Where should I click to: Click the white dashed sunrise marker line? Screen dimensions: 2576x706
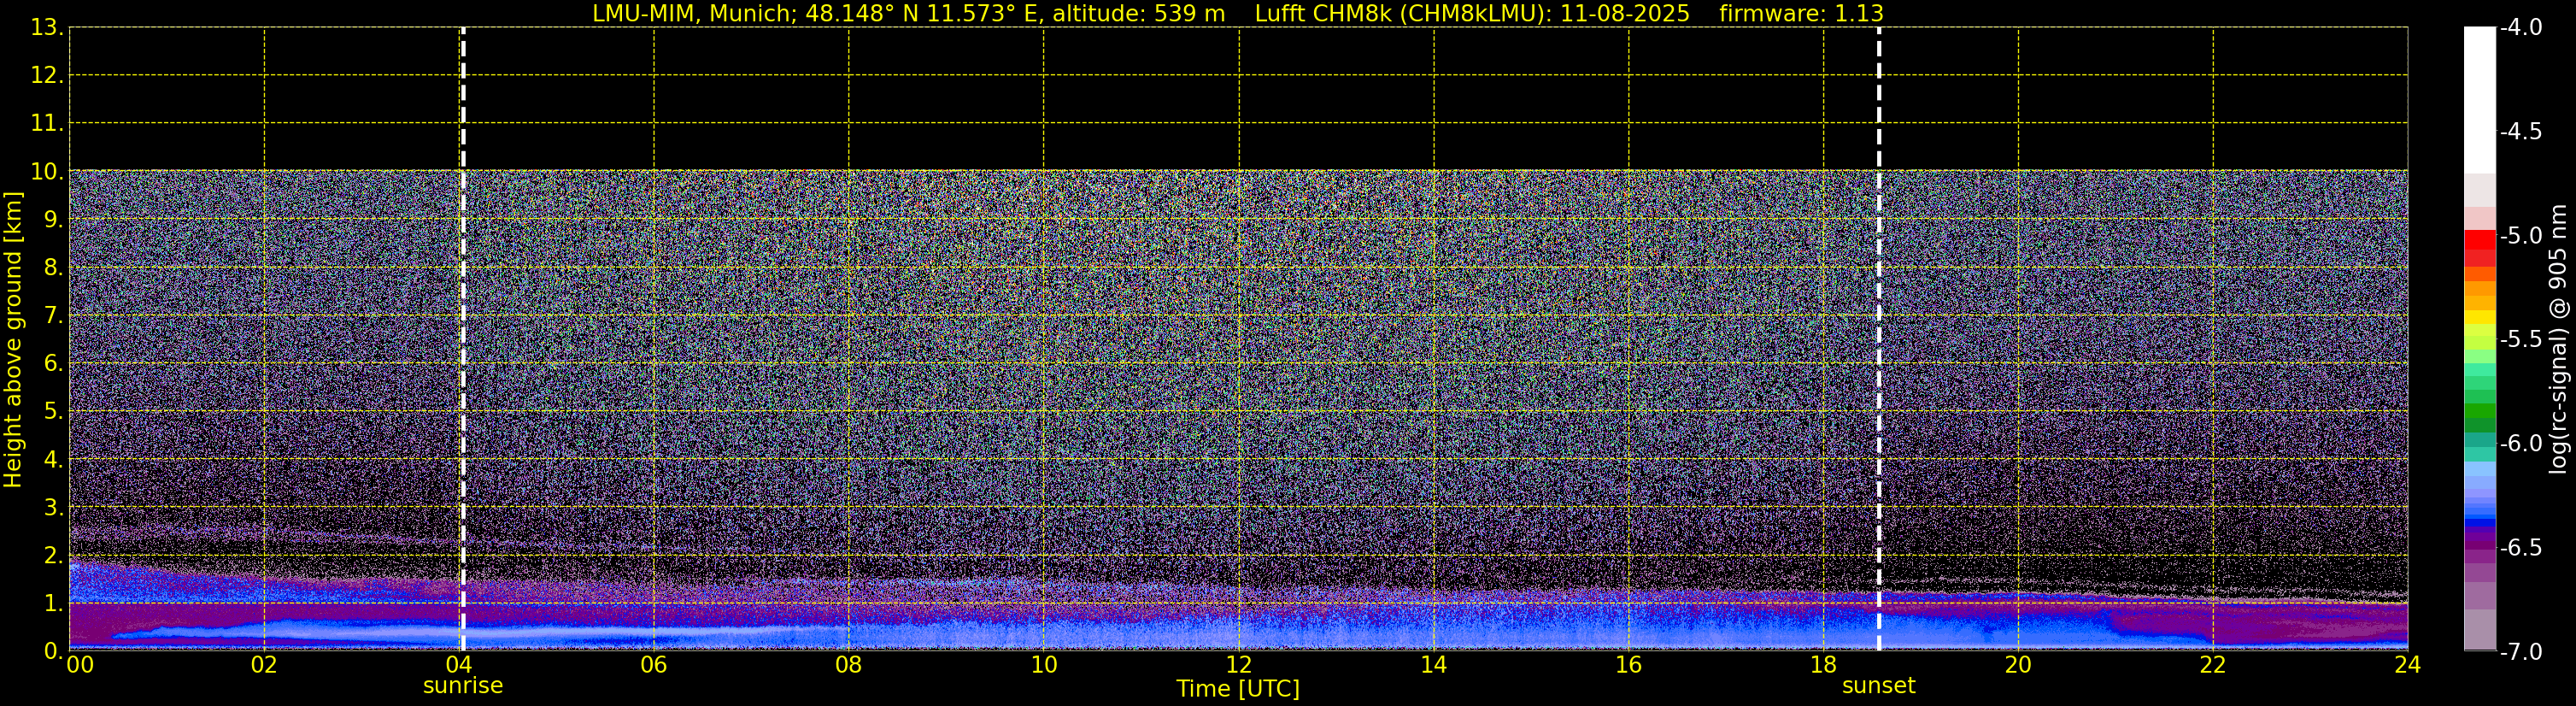tap(463, 340)
